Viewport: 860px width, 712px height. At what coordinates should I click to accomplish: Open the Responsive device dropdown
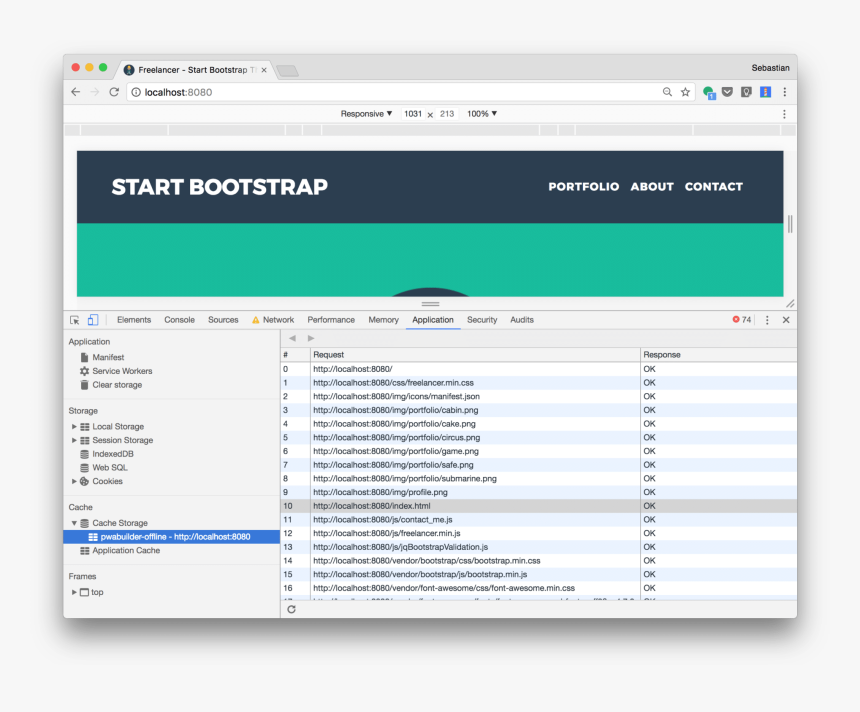pos(366,114)
